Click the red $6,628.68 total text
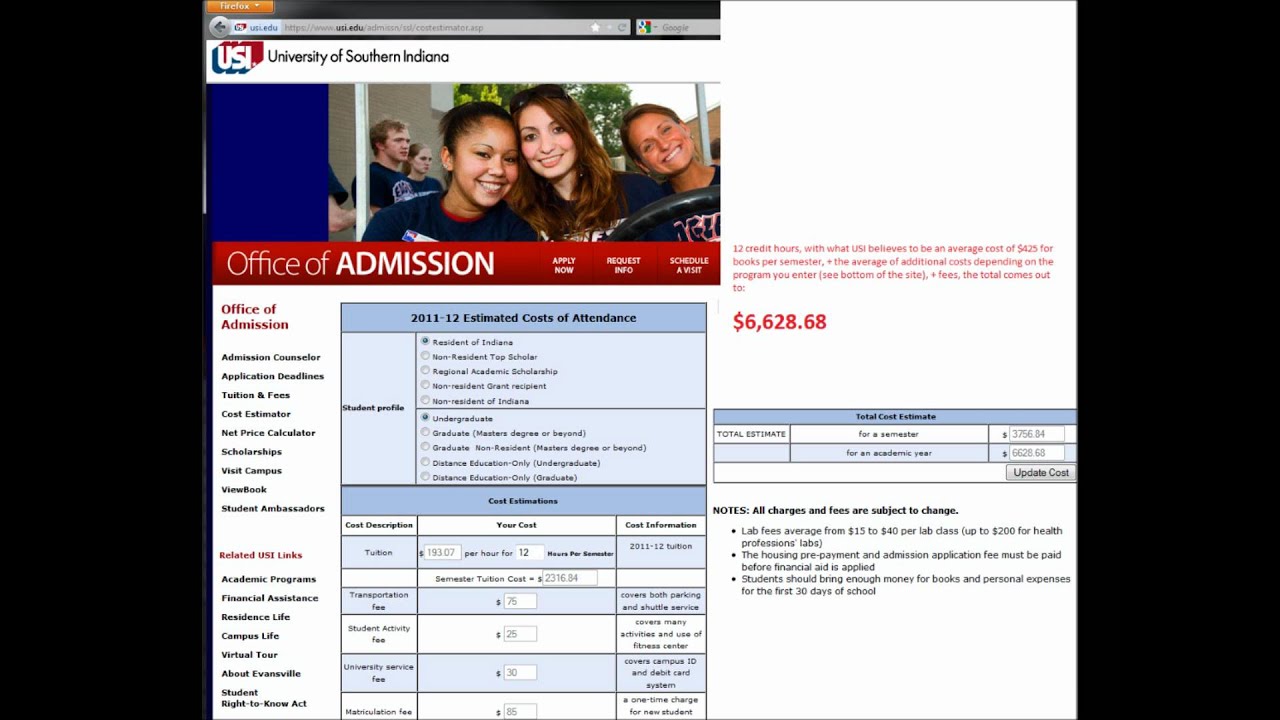Screen dimensions: 1280x720 point(780,322)
